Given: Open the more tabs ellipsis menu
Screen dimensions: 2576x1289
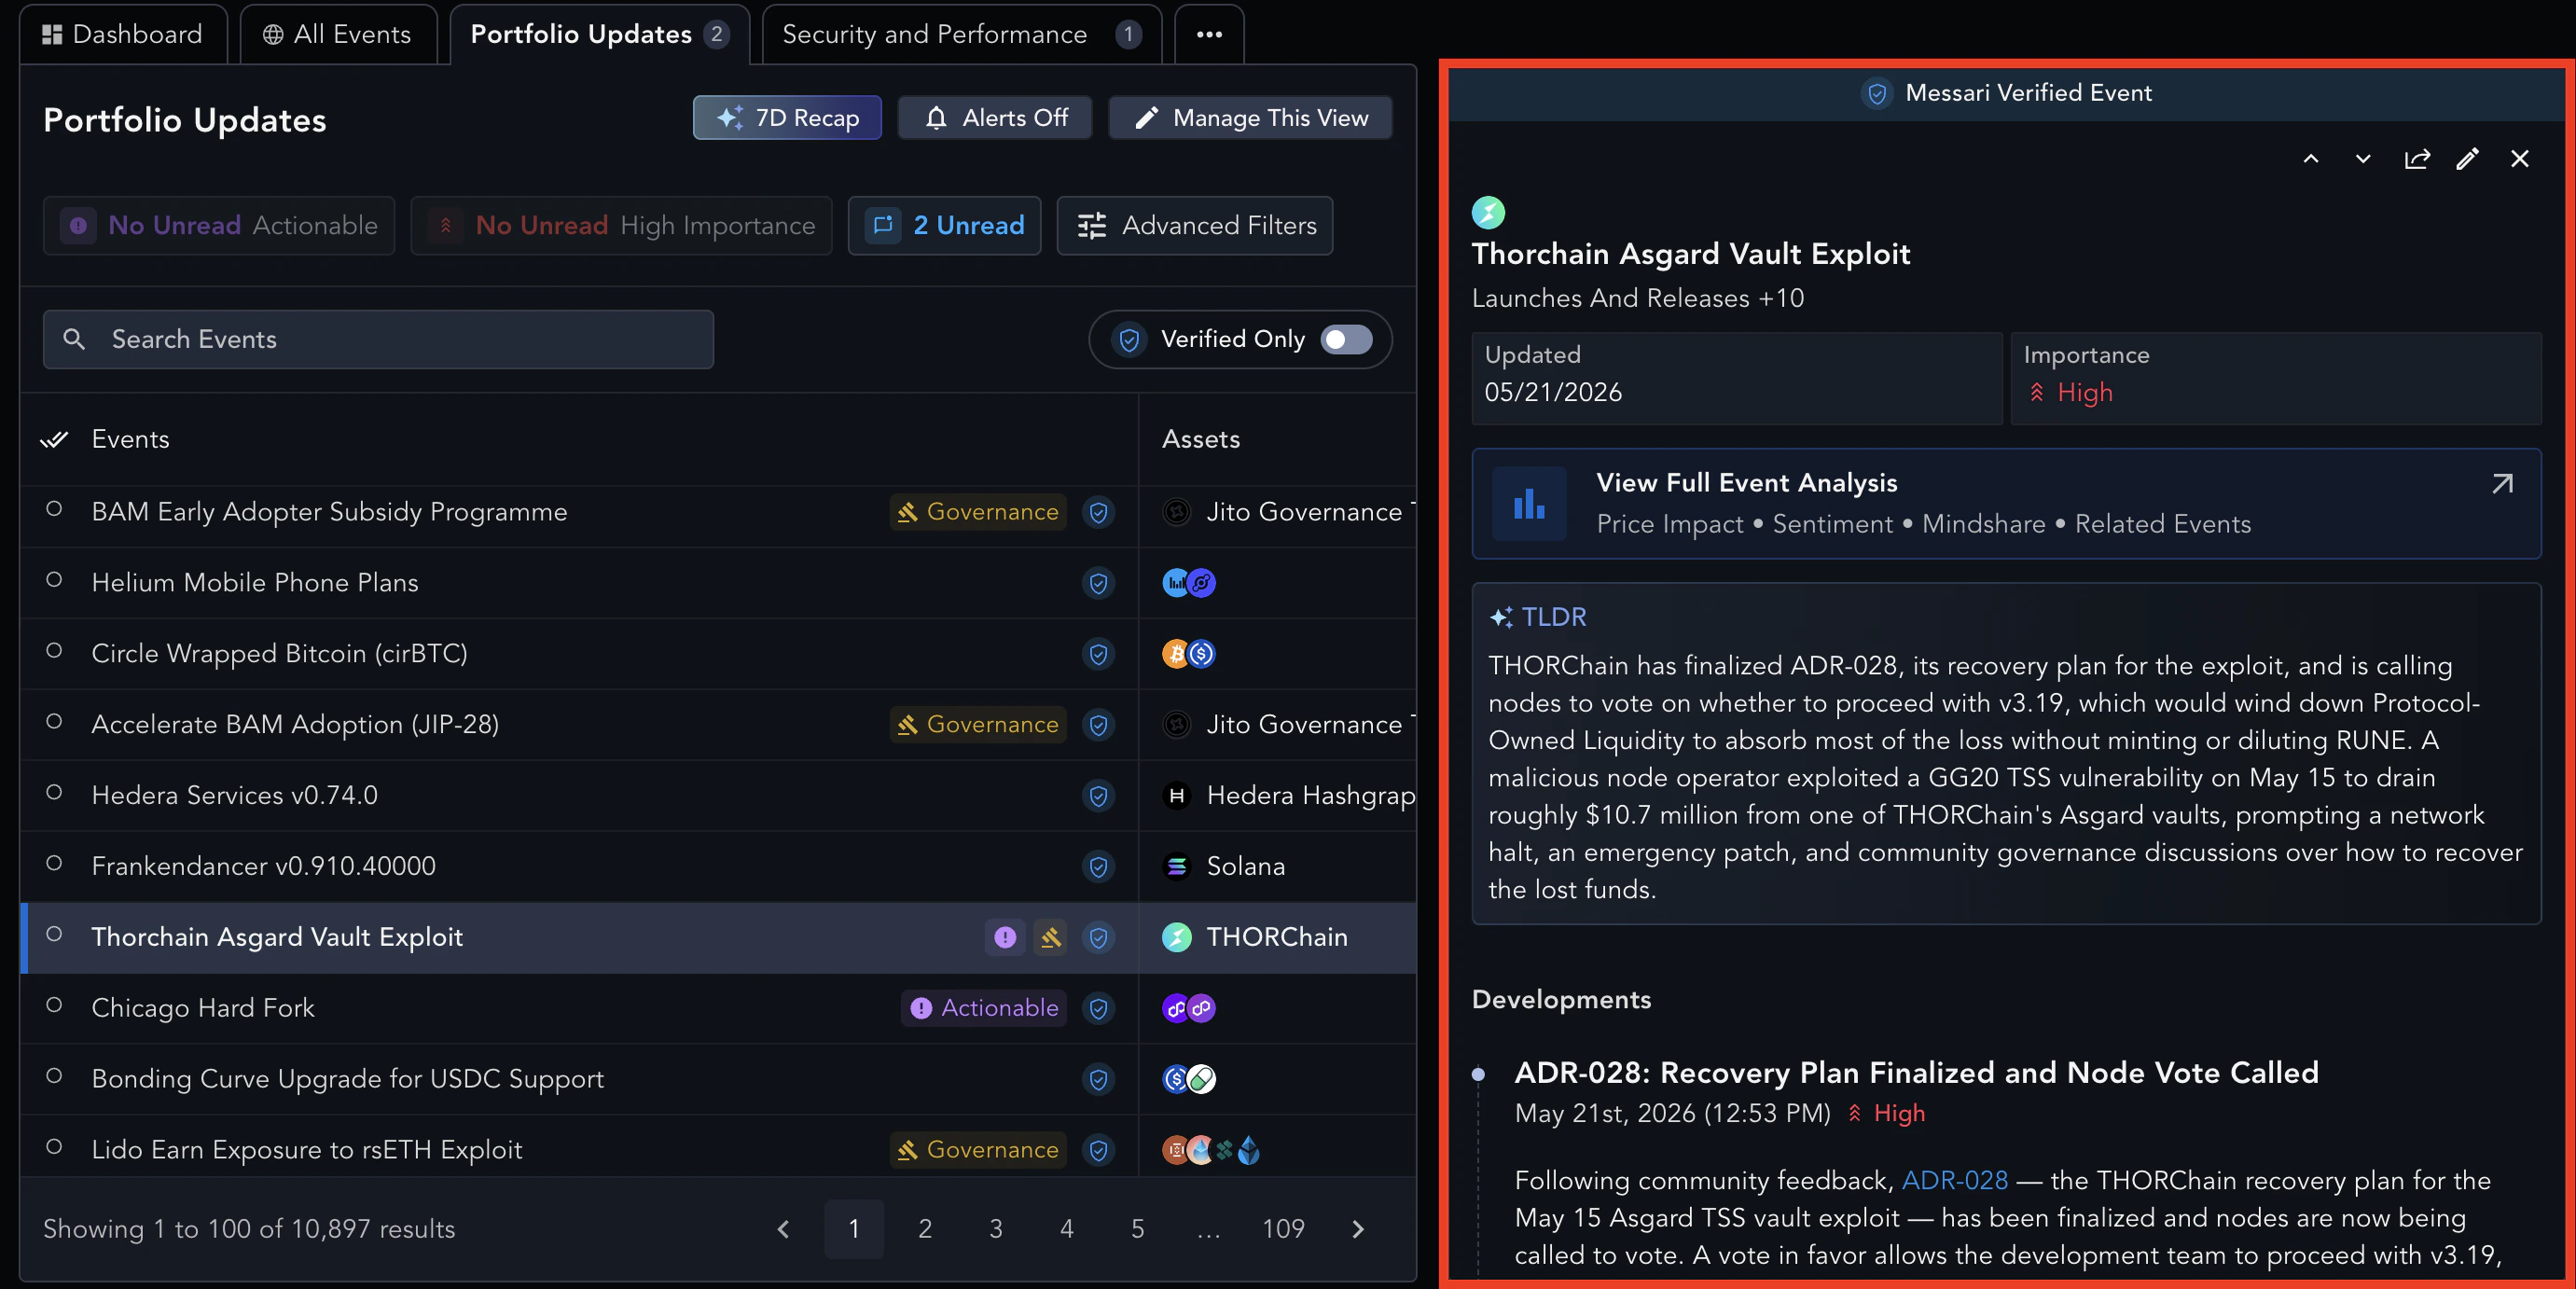Looking at the screenshot, I should click(1209, 34).
